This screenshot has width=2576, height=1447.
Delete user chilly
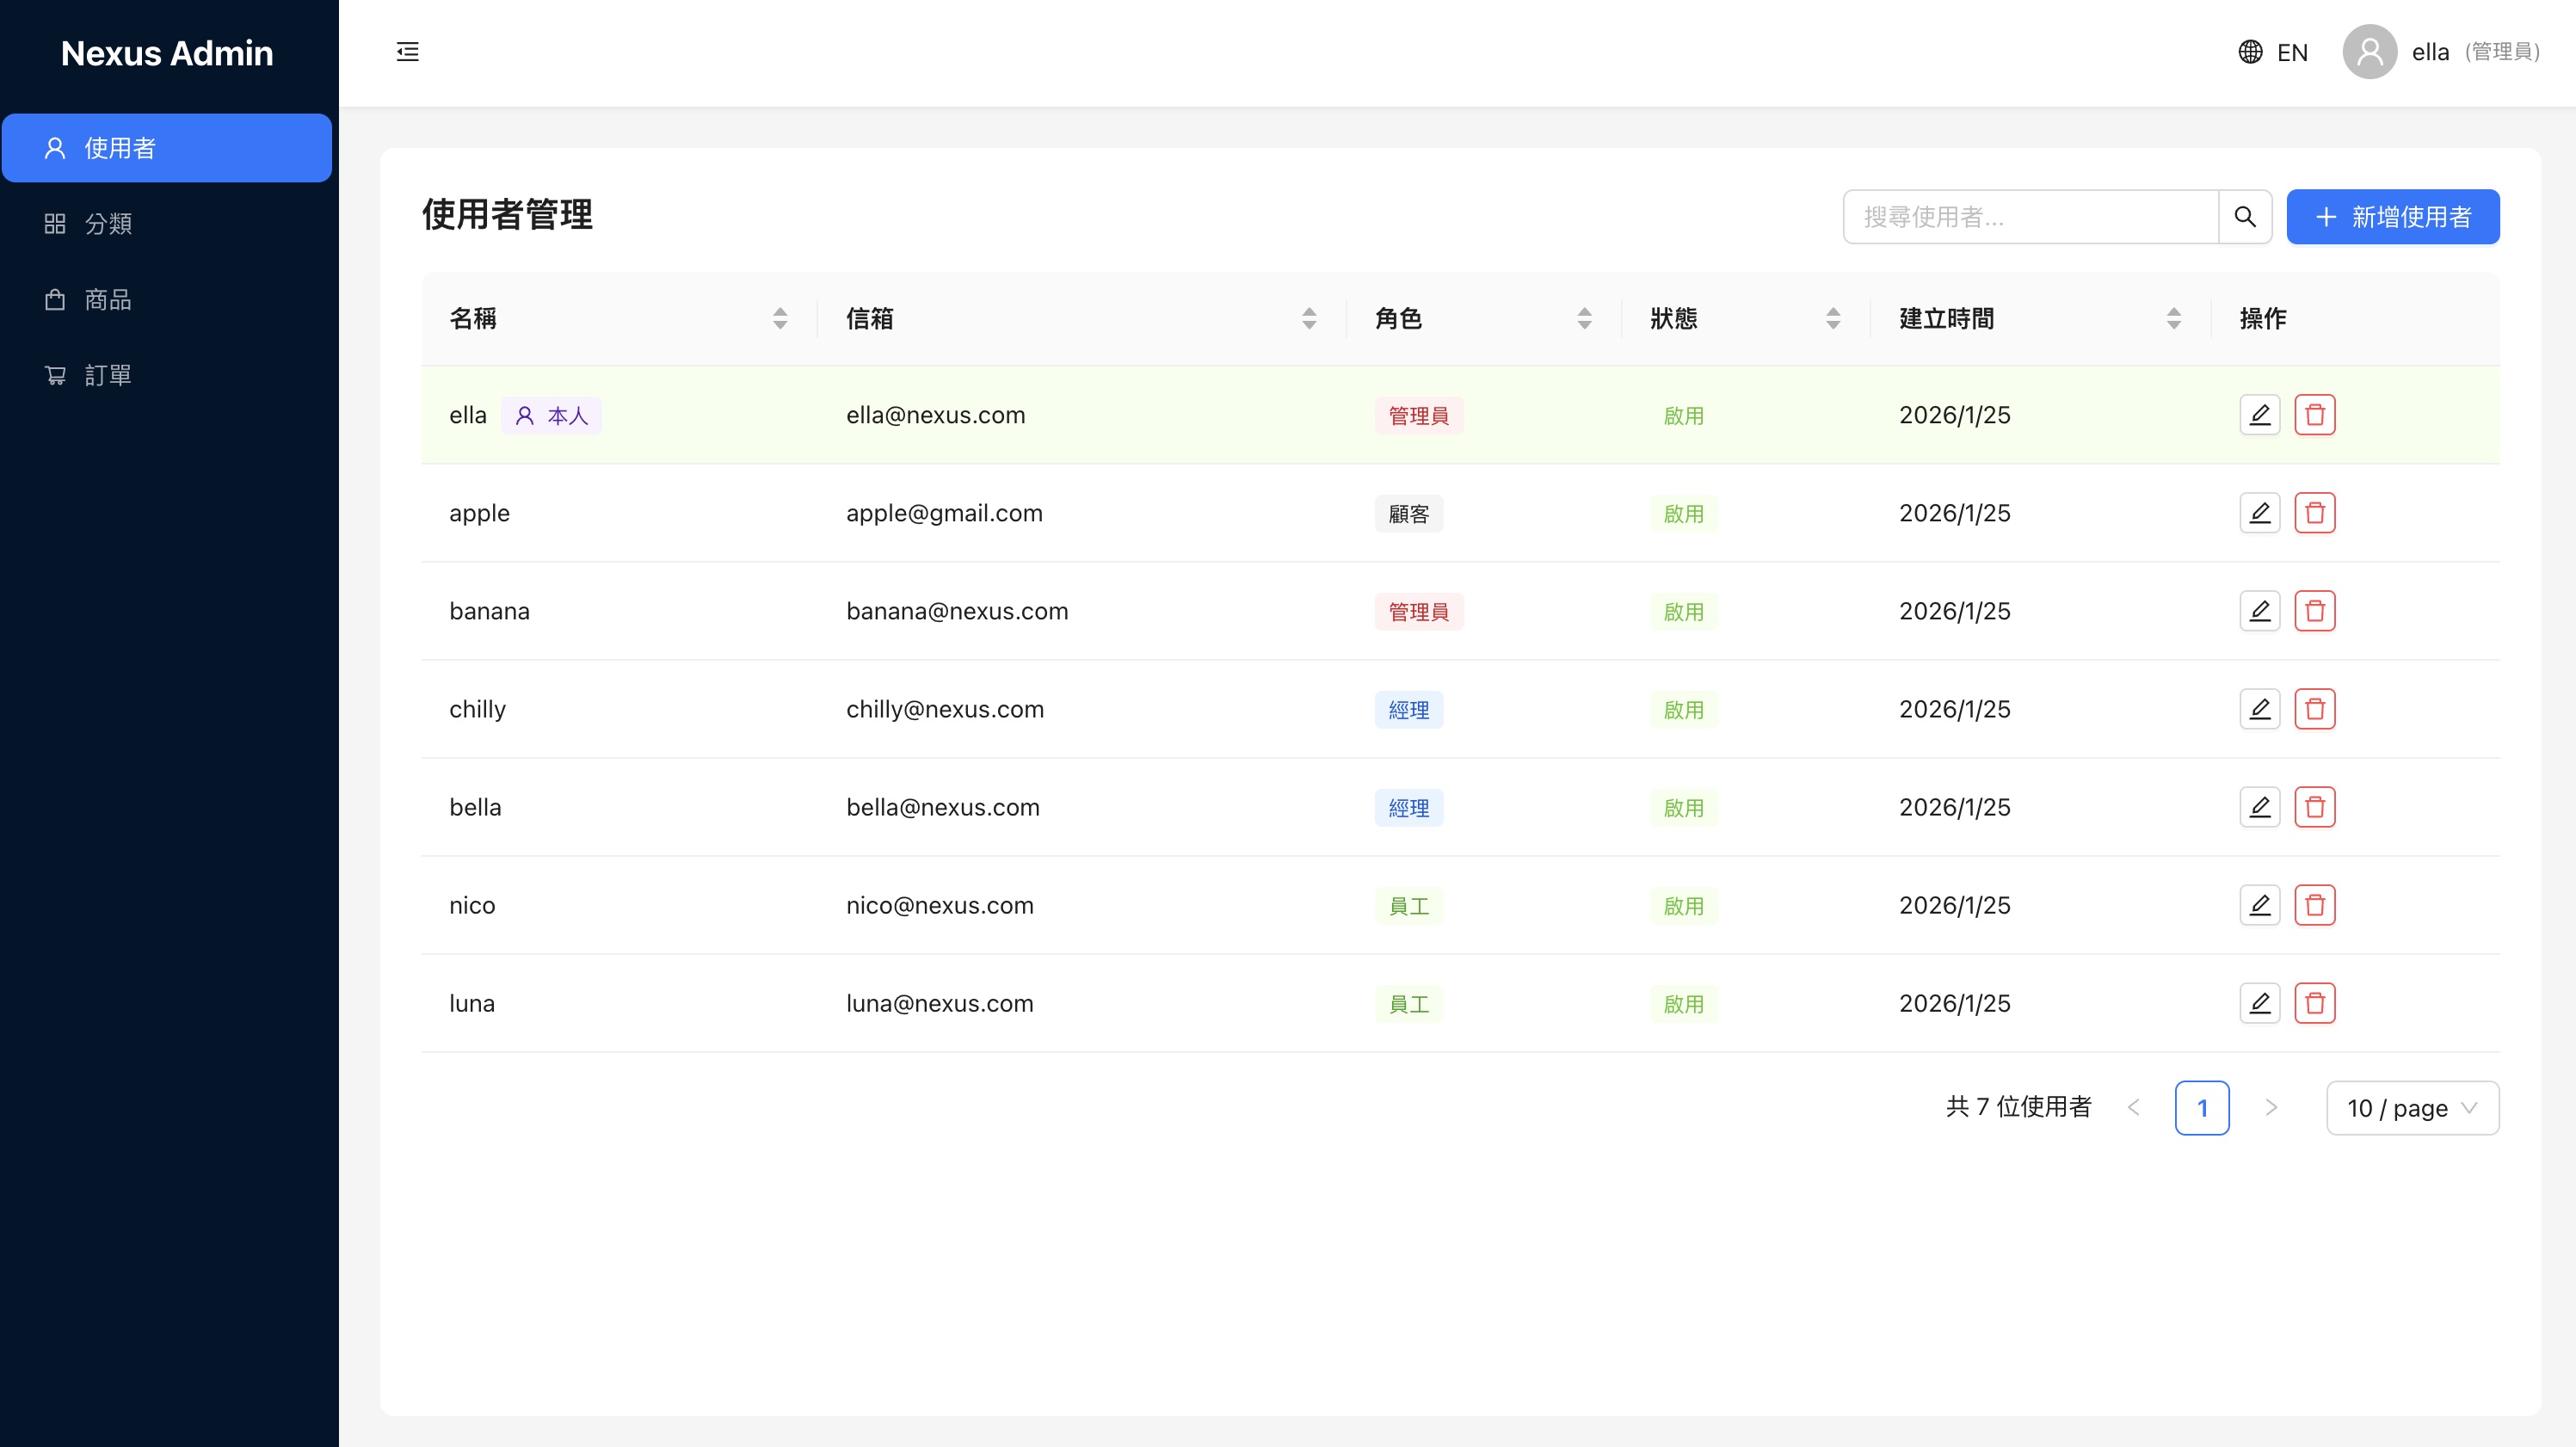tap(2314, 709)
